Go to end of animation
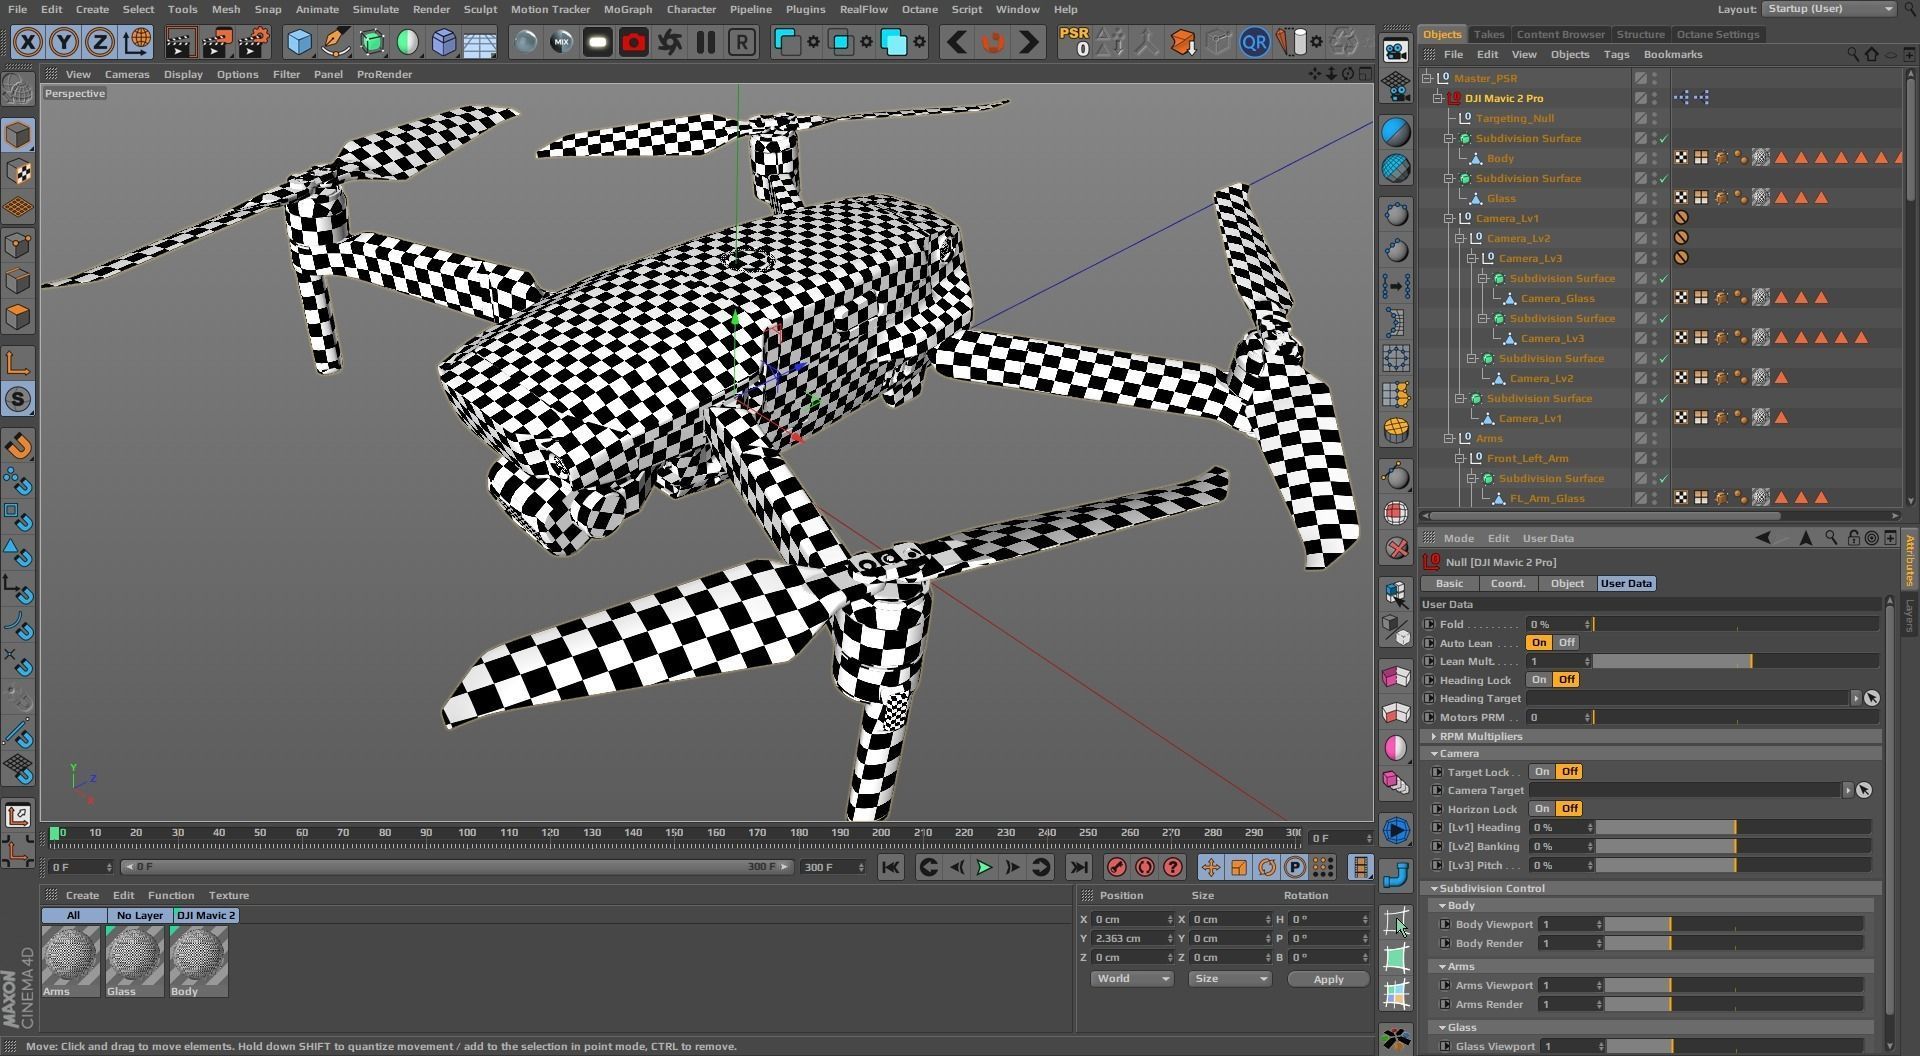Image resolution: width=1920 pixels, height=1056 pixels. pos(1078,867)
